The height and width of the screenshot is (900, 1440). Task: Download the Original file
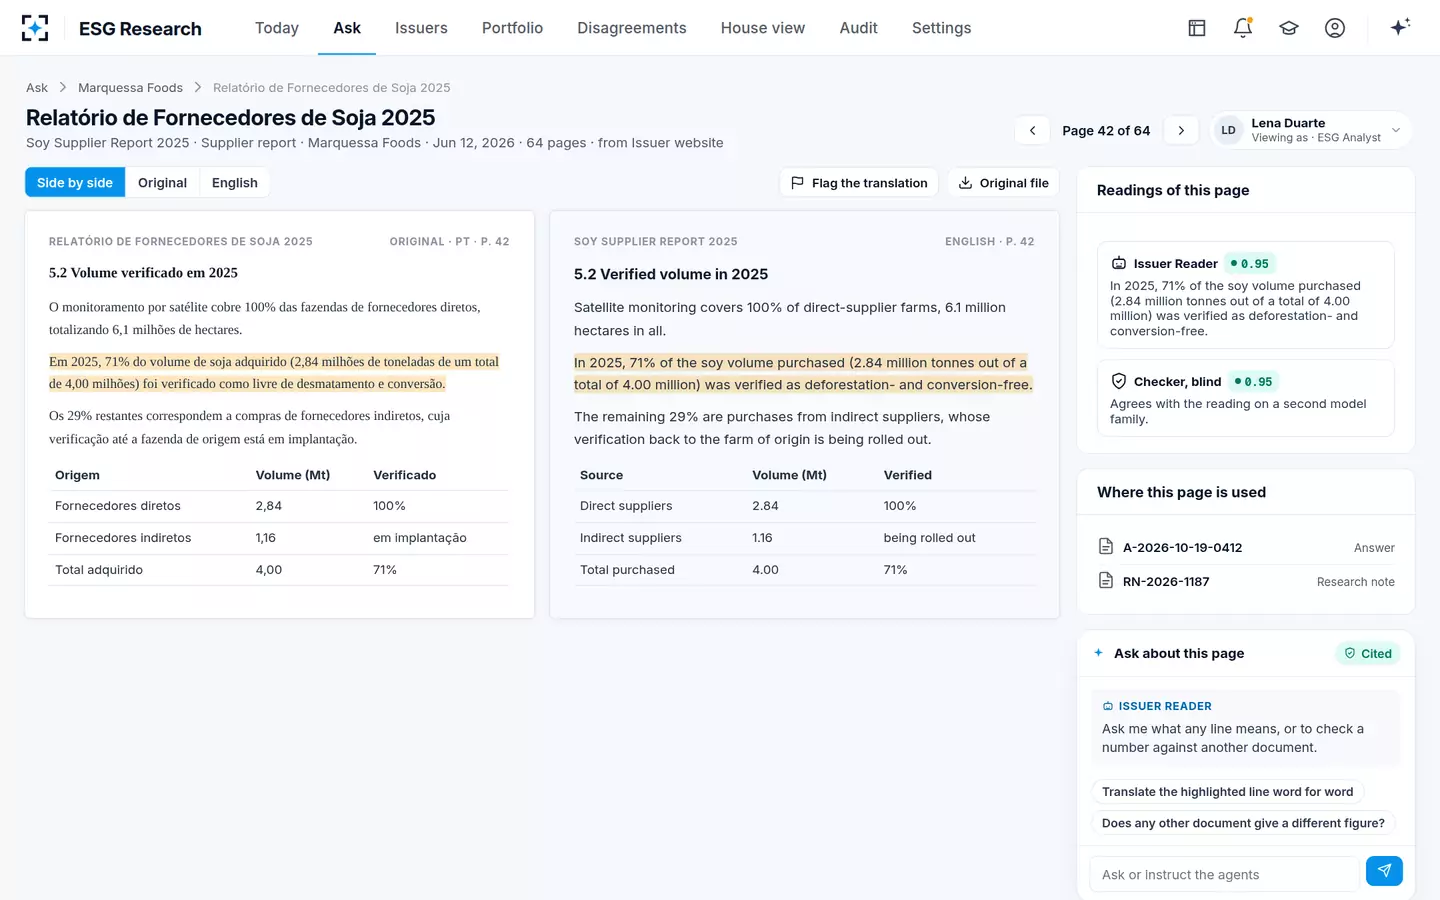coord(1003,183)
